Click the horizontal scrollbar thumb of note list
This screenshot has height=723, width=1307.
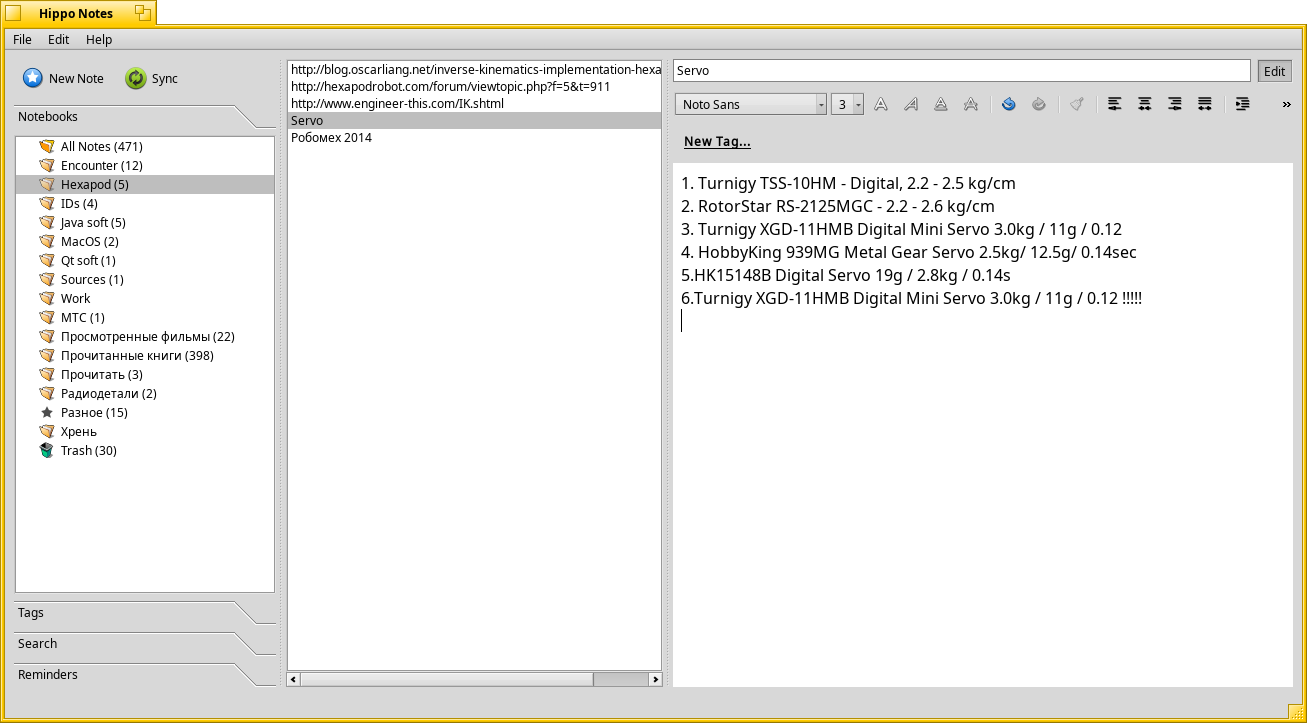[446, 679]
